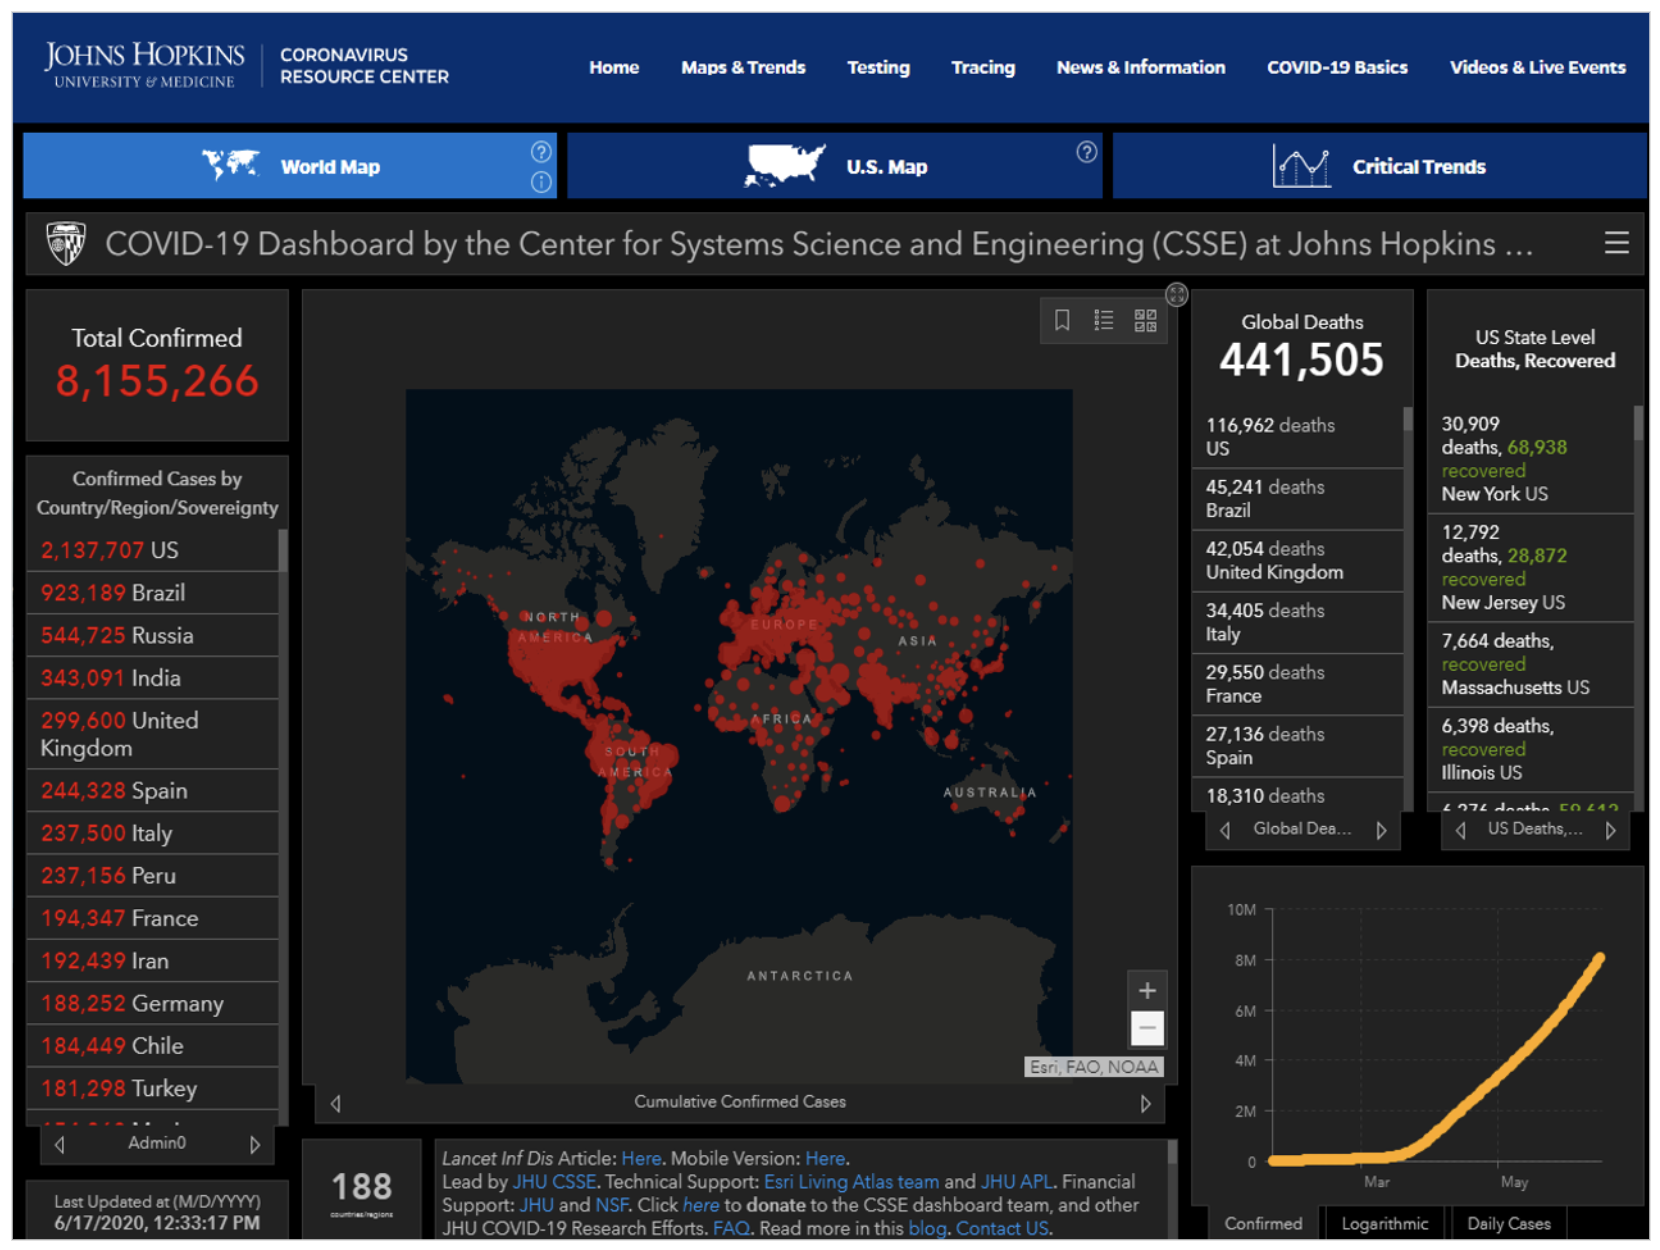Screen dimensions: 1660x1250
Task: Click the Critical Trends chart icon
Action: click(x=1300, y=166)
